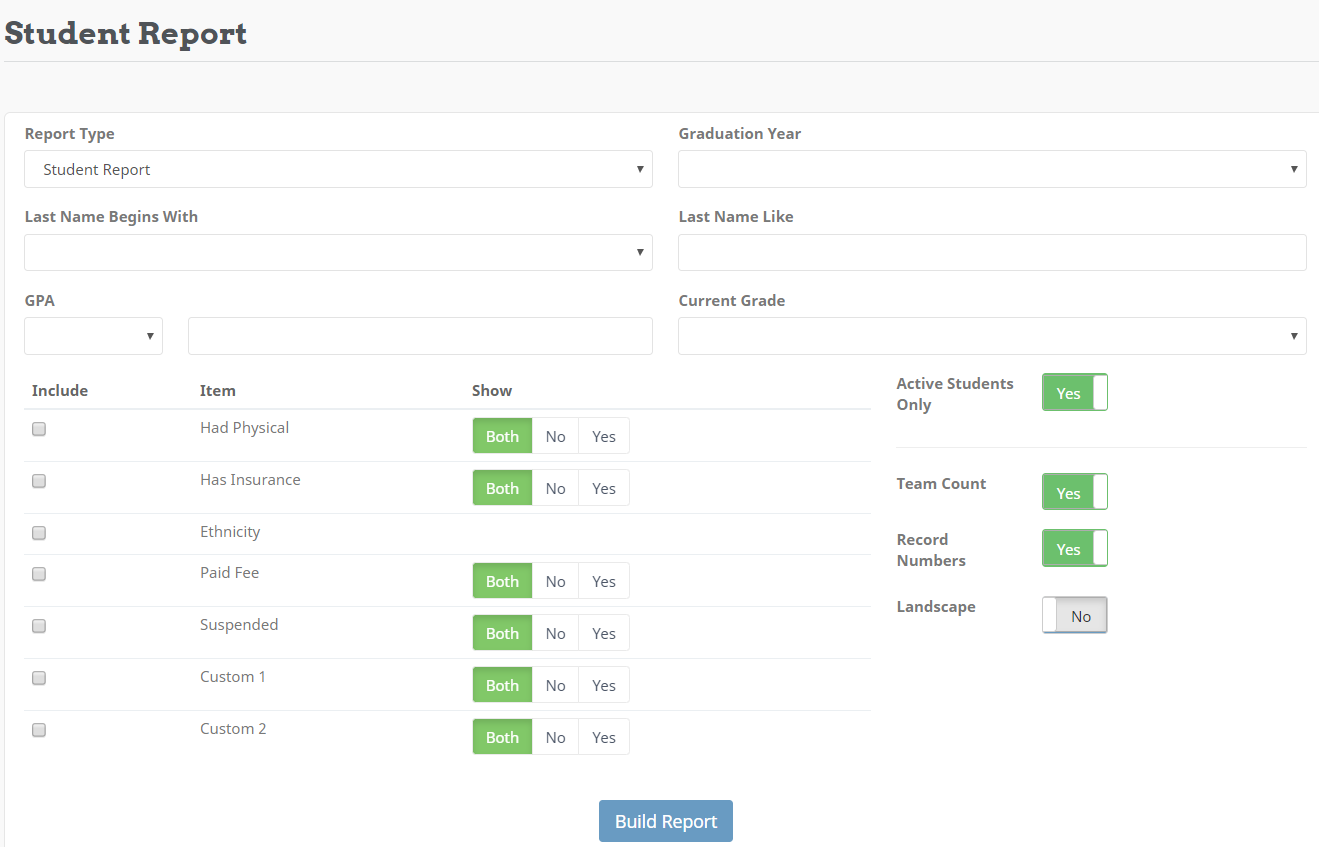
Task: Check the Had Physical include checkbox
Action: click(39, 429)
